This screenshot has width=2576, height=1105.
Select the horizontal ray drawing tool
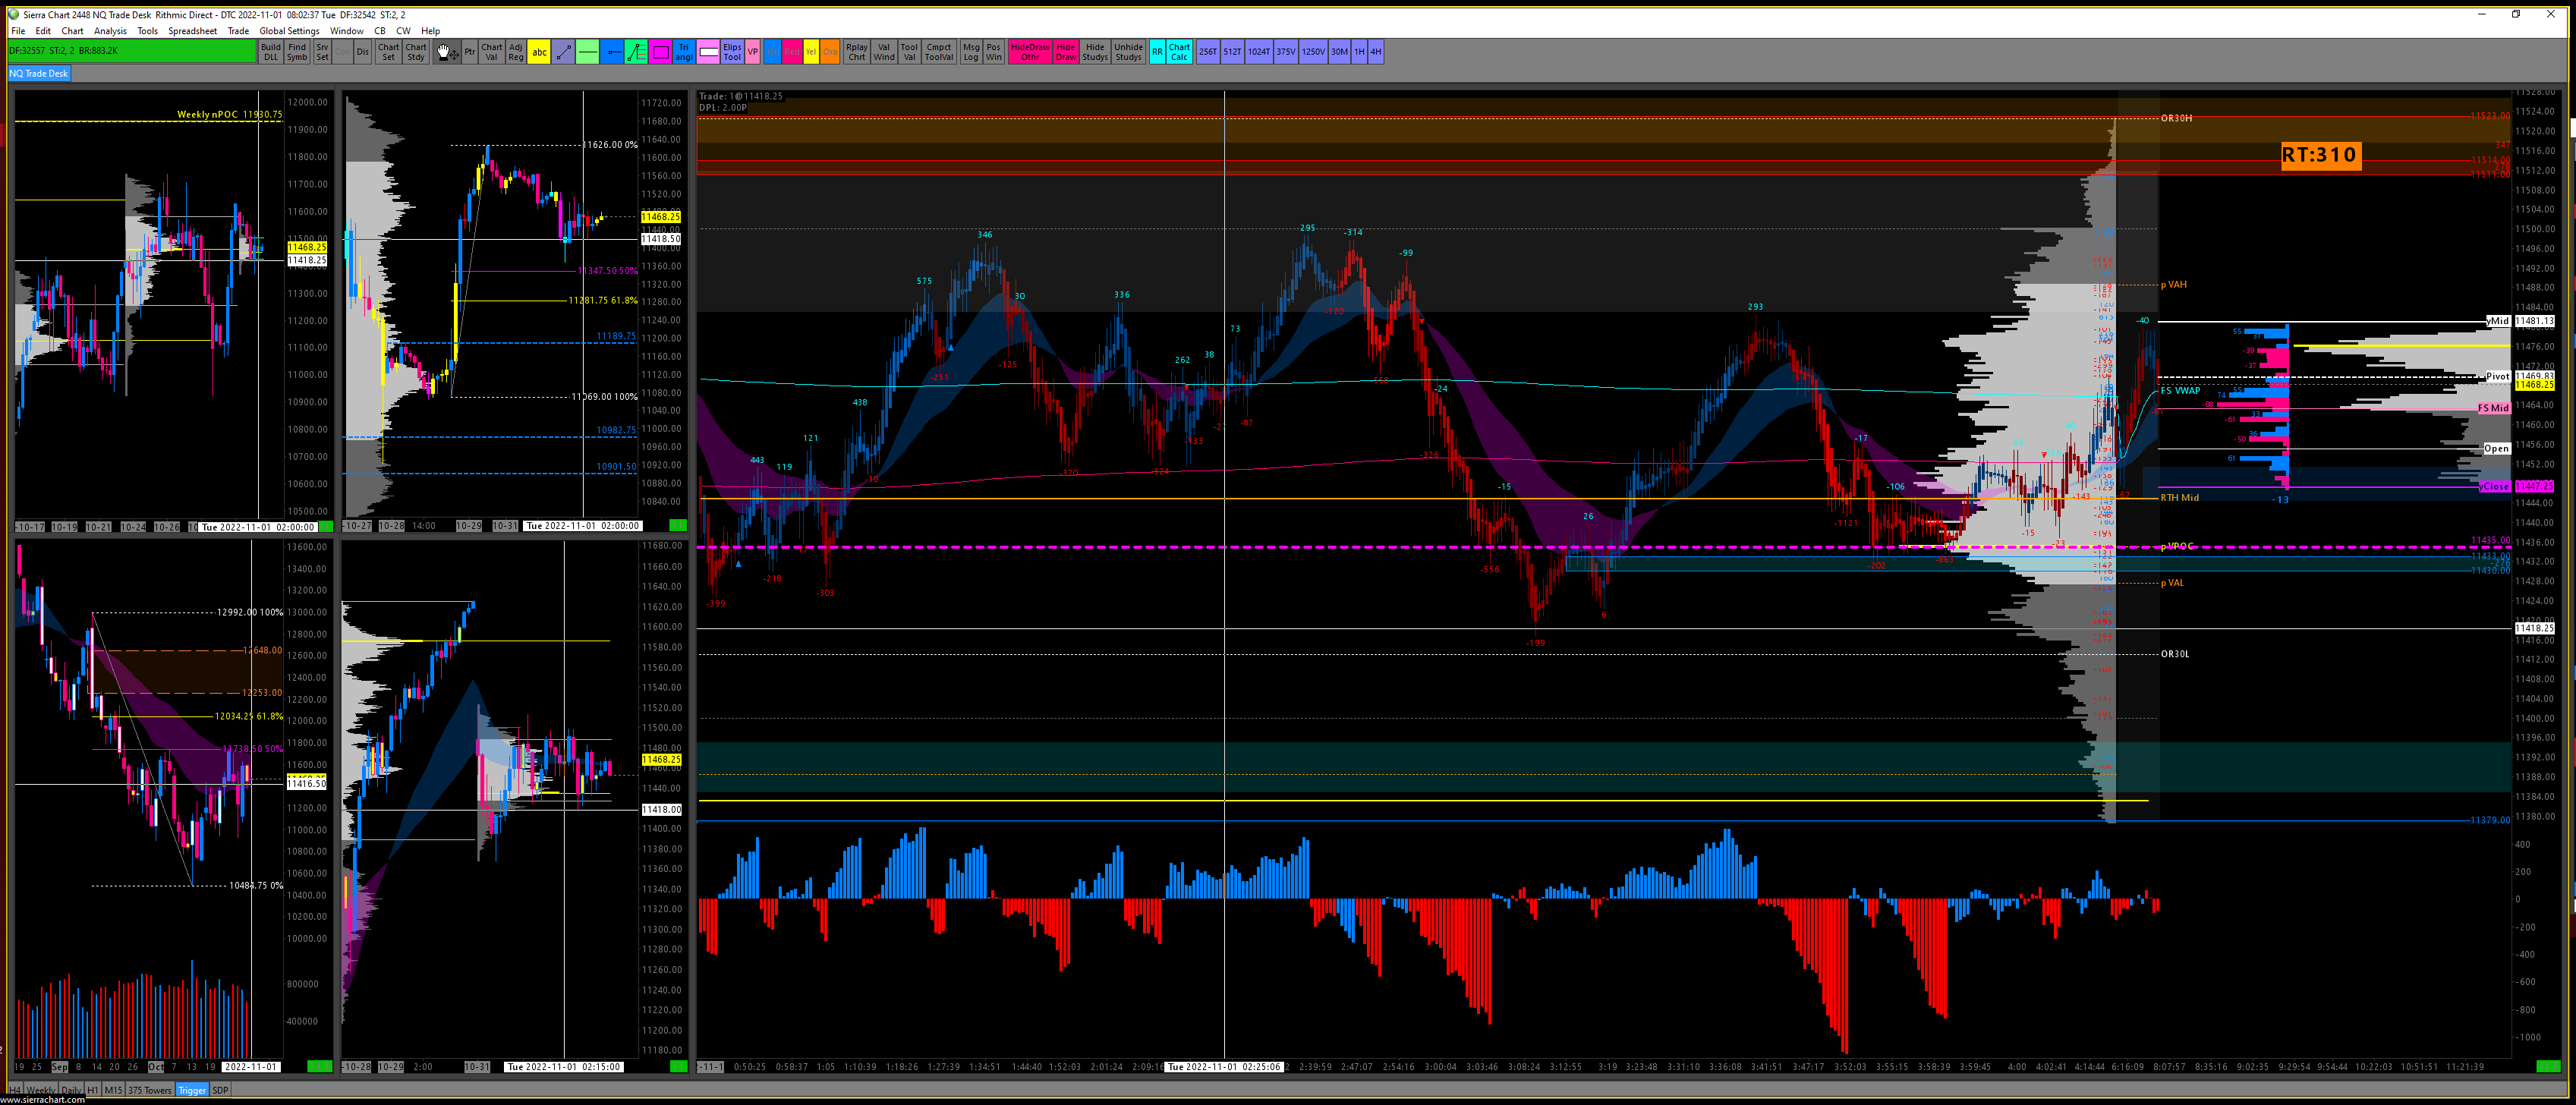[x=612, y=52]
